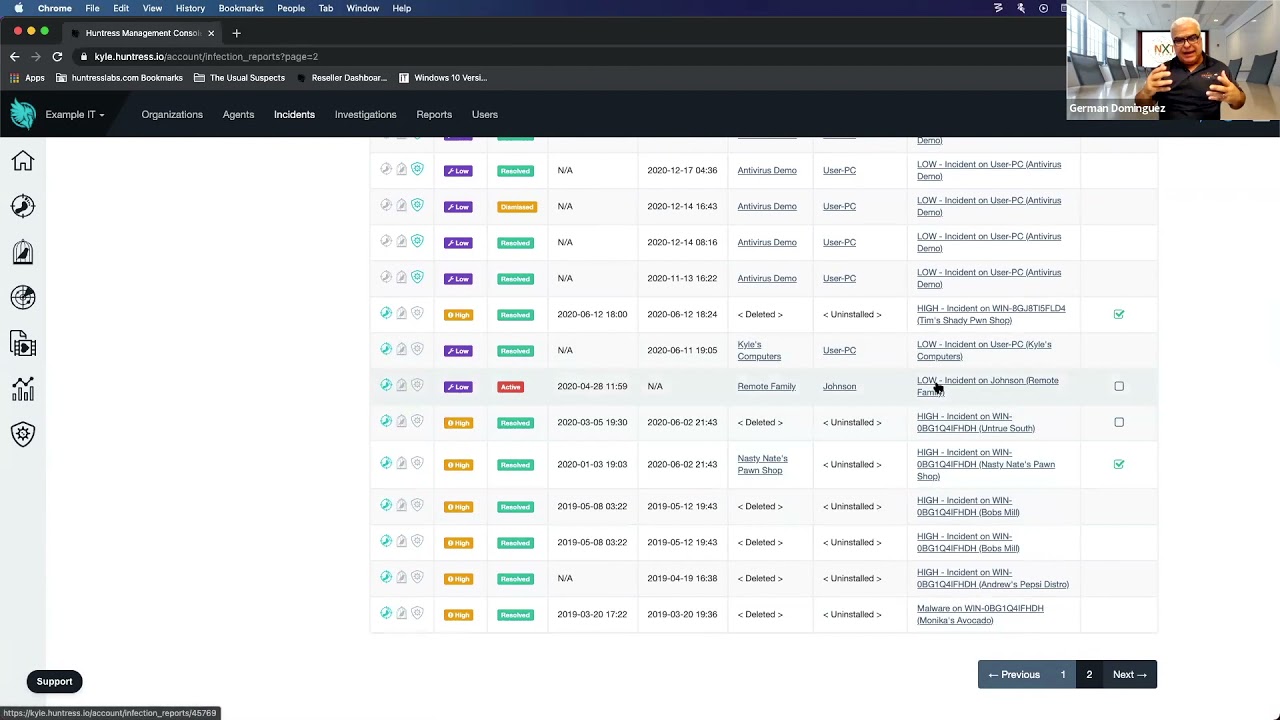
Task: Select page 2 in pagination
Action: pyautogui.click(x=1089, y=674)
